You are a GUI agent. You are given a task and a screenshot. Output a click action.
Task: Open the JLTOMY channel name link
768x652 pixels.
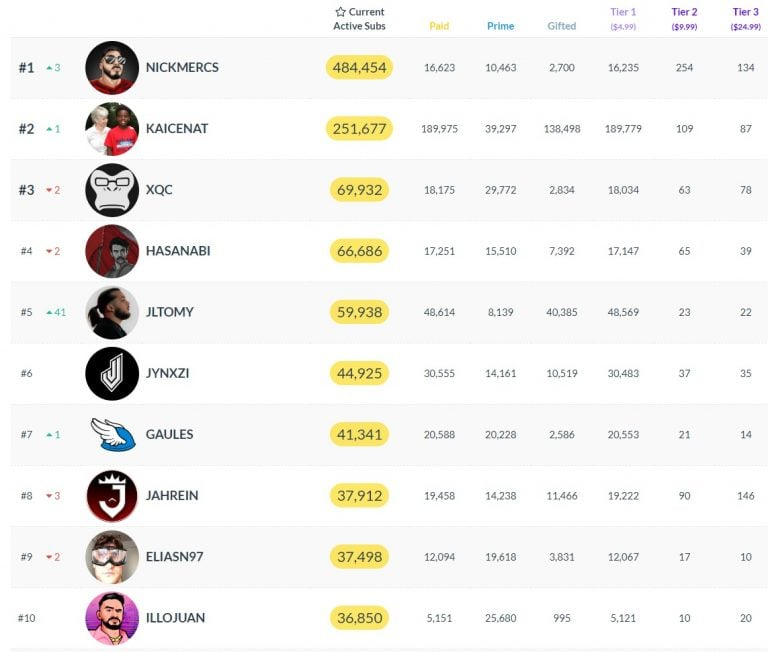point(169,312)
